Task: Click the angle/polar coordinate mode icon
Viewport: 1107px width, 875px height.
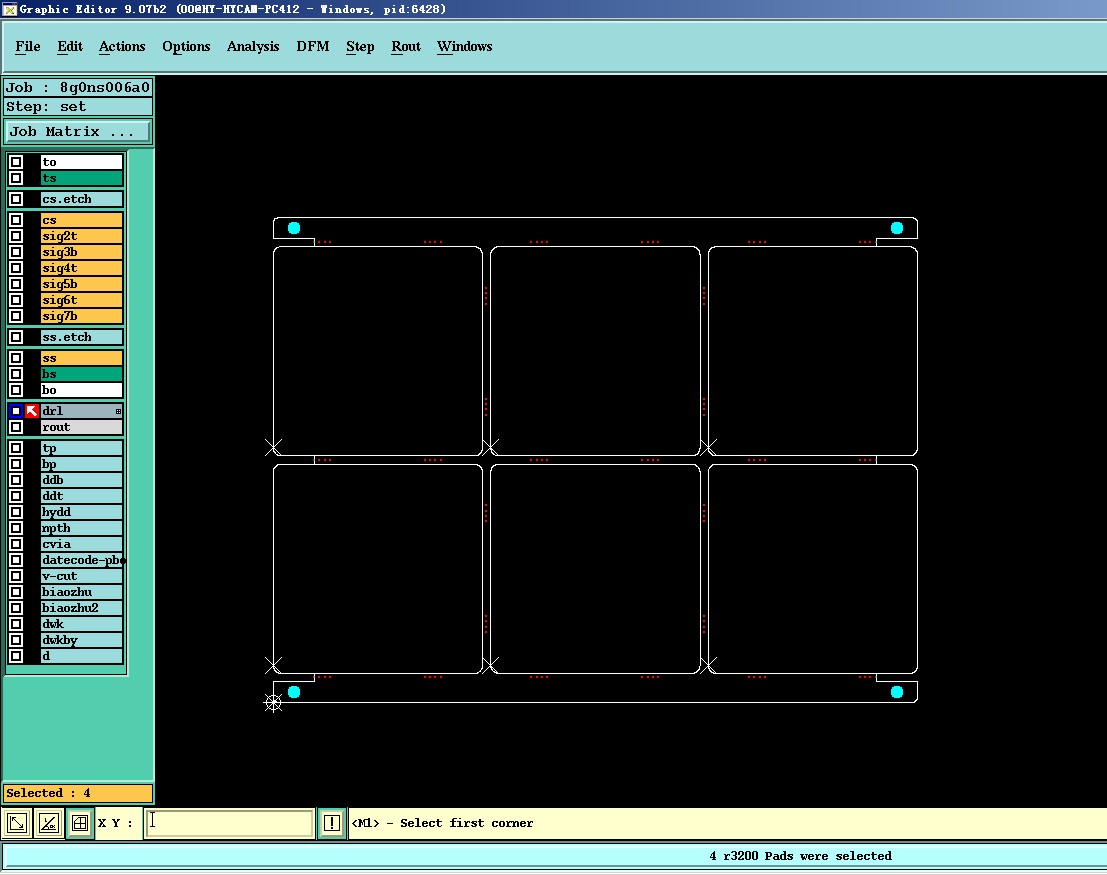Action: (49, 823)
